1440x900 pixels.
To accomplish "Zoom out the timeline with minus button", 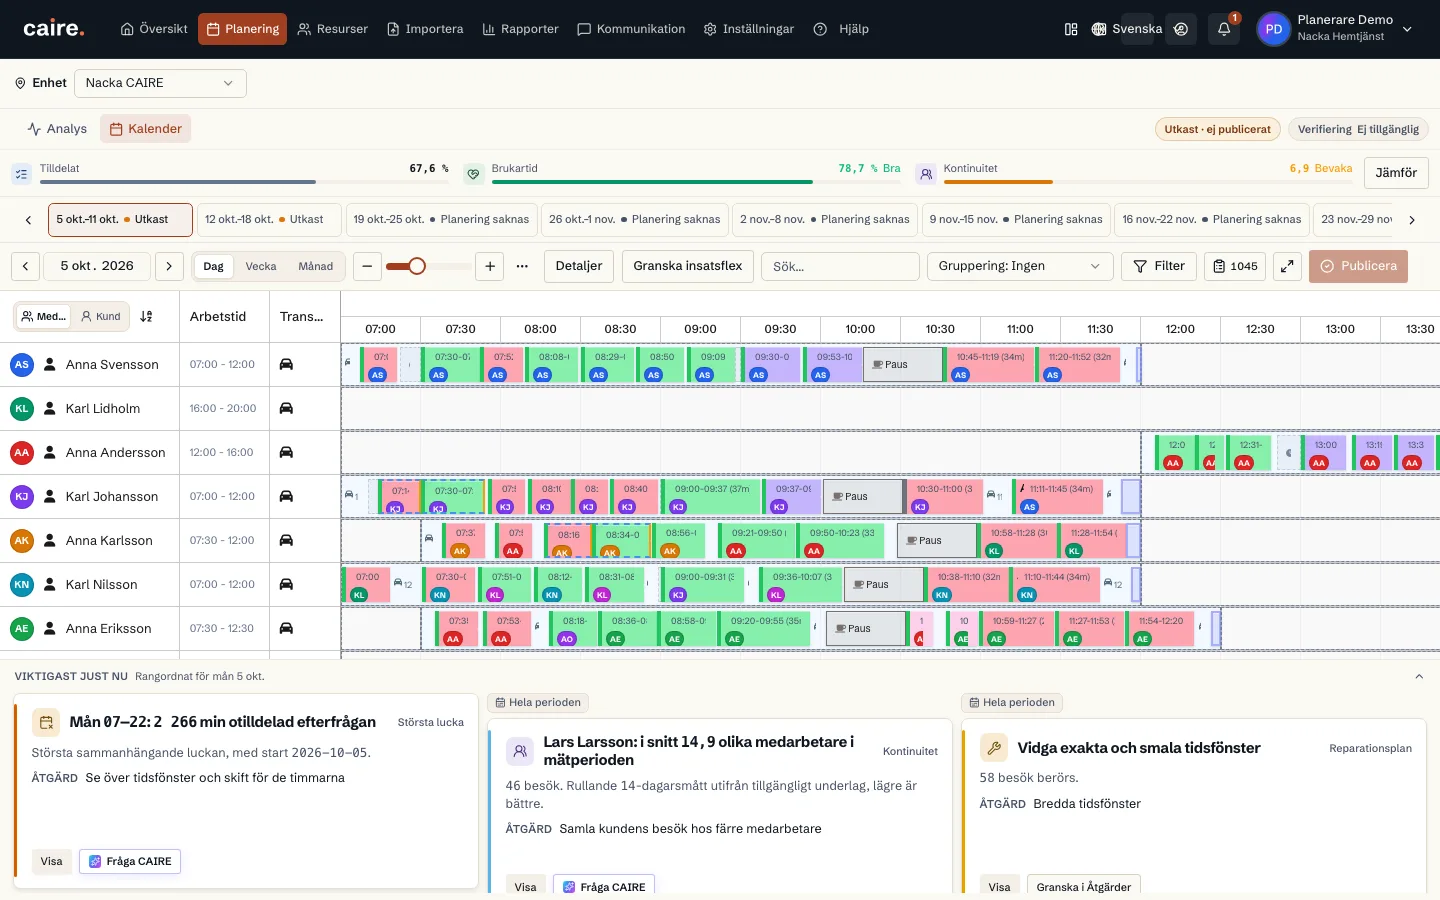I will (367, 266).
